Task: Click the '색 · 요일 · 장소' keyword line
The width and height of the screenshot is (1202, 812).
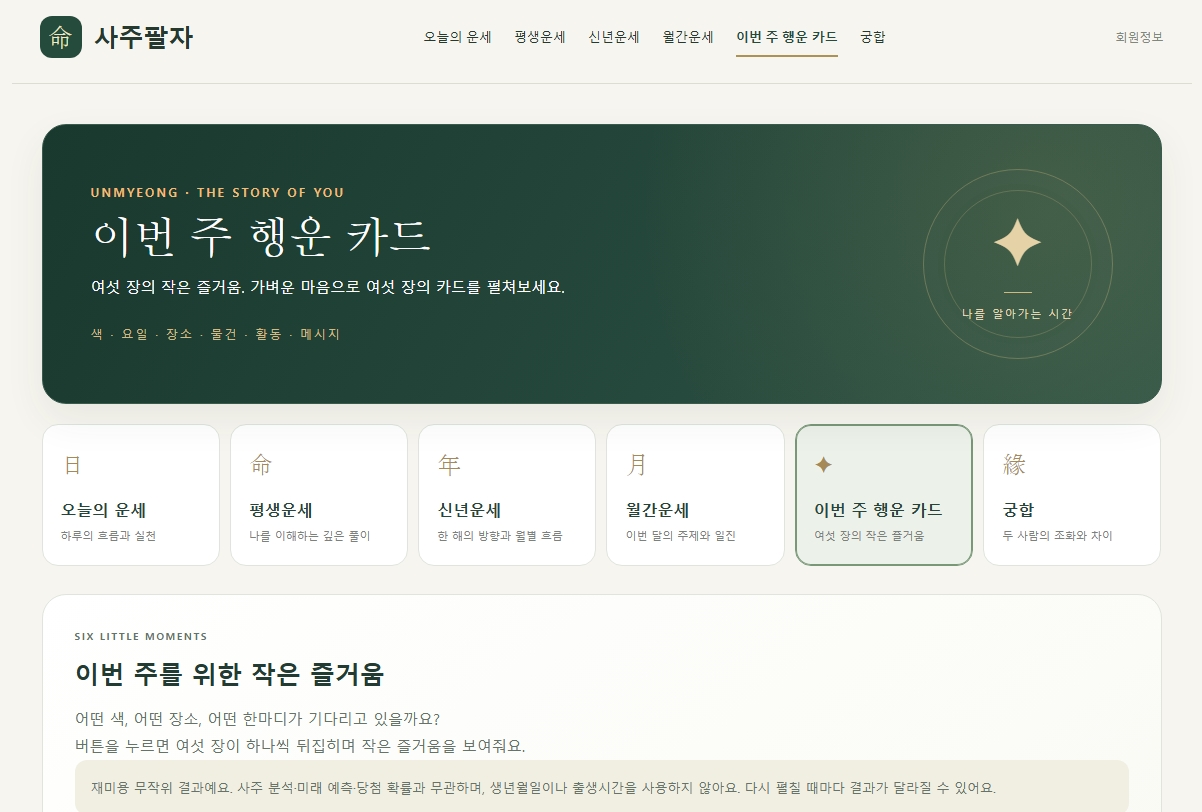Action: click(215, 334)
